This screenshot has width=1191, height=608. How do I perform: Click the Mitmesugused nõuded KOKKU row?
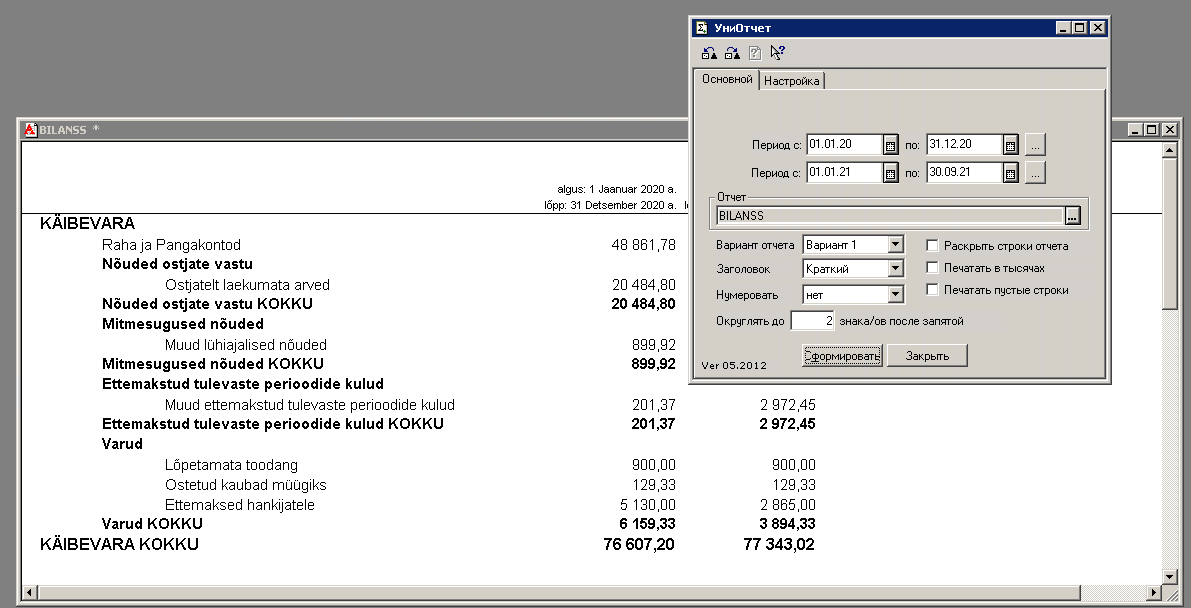[213, 364]
